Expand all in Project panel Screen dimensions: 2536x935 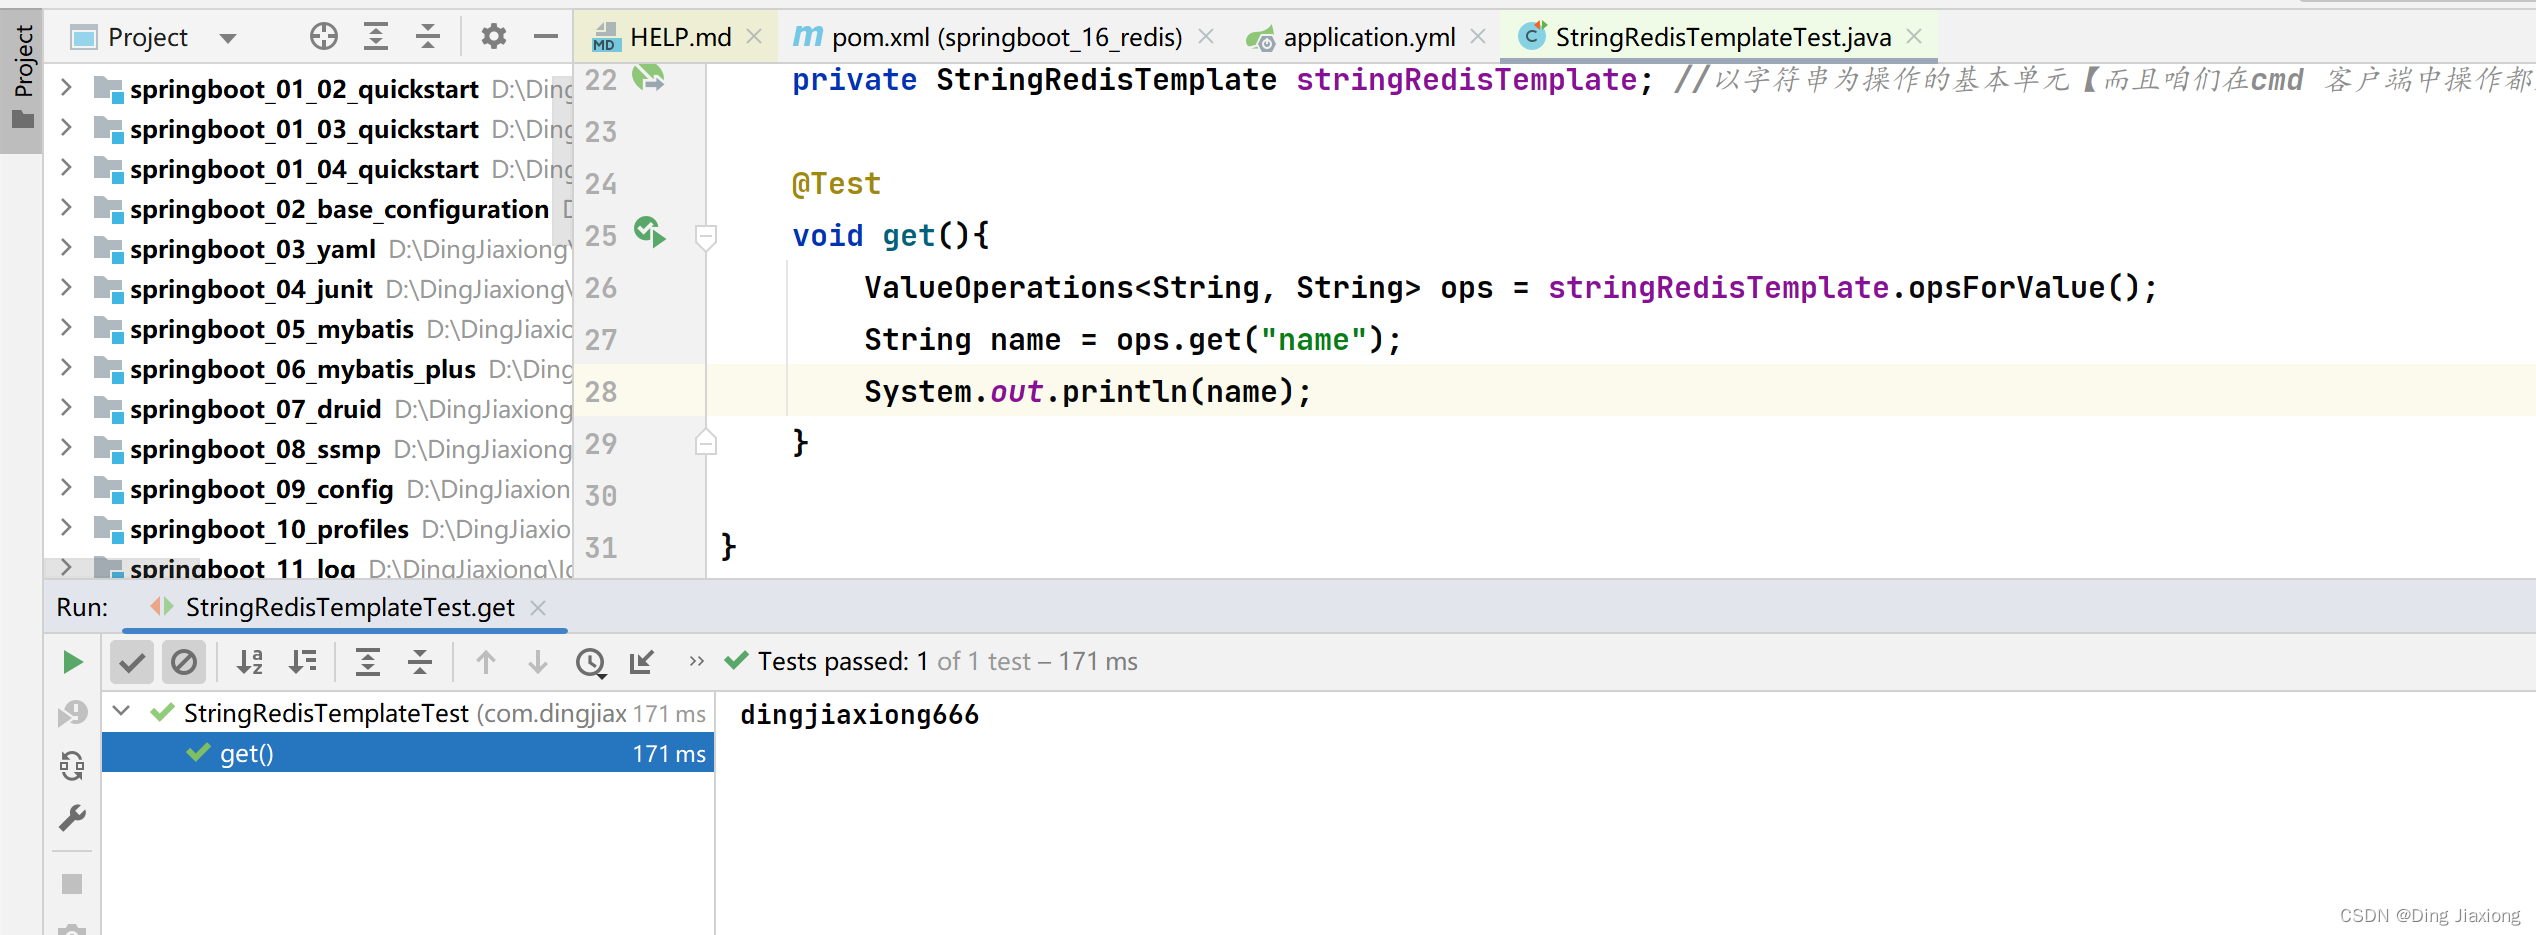tap(376, 37)
